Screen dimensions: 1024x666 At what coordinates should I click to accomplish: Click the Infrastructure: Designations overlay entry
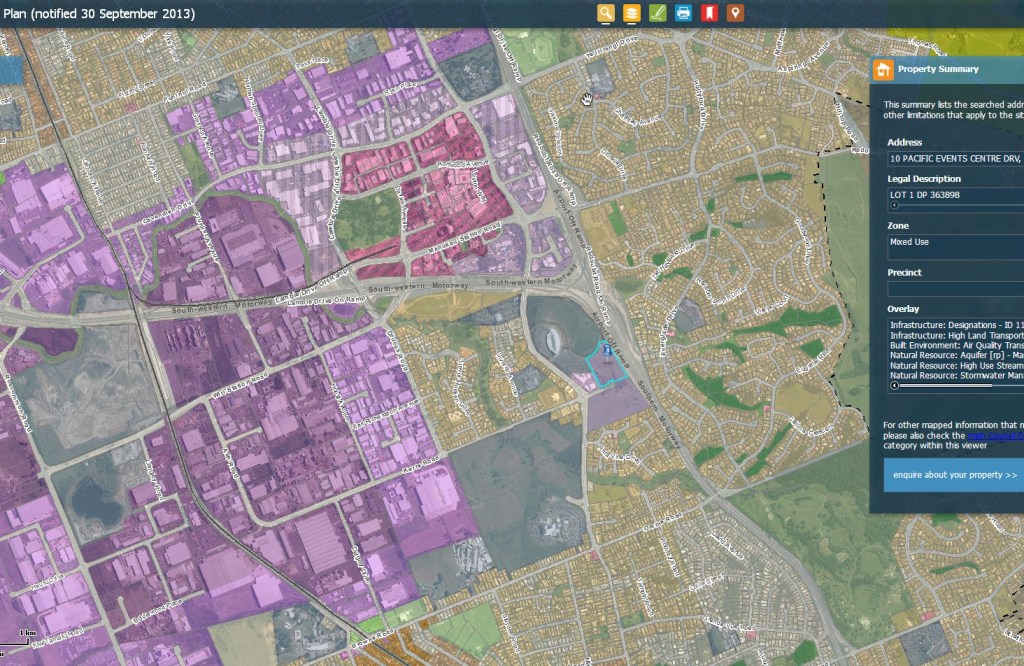pos(955,325)
